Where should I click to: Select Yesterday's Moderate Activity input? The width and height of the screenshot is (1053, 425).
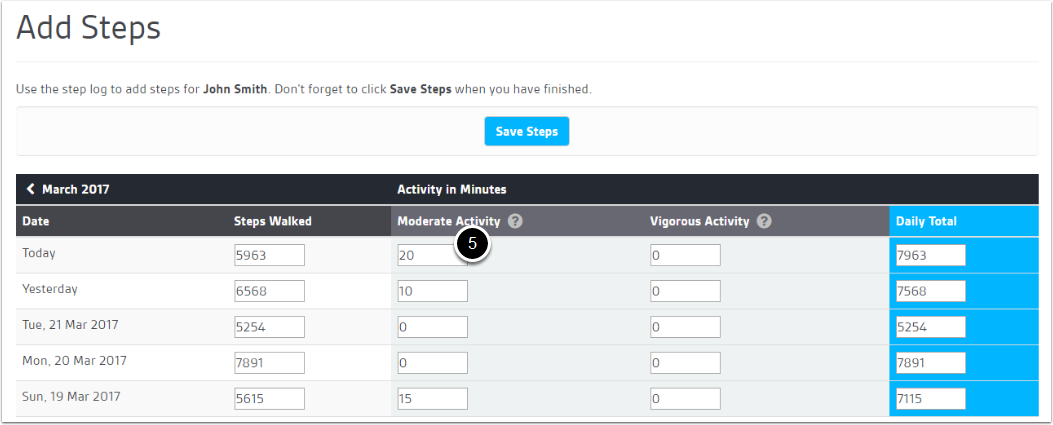tap(432, 291)
